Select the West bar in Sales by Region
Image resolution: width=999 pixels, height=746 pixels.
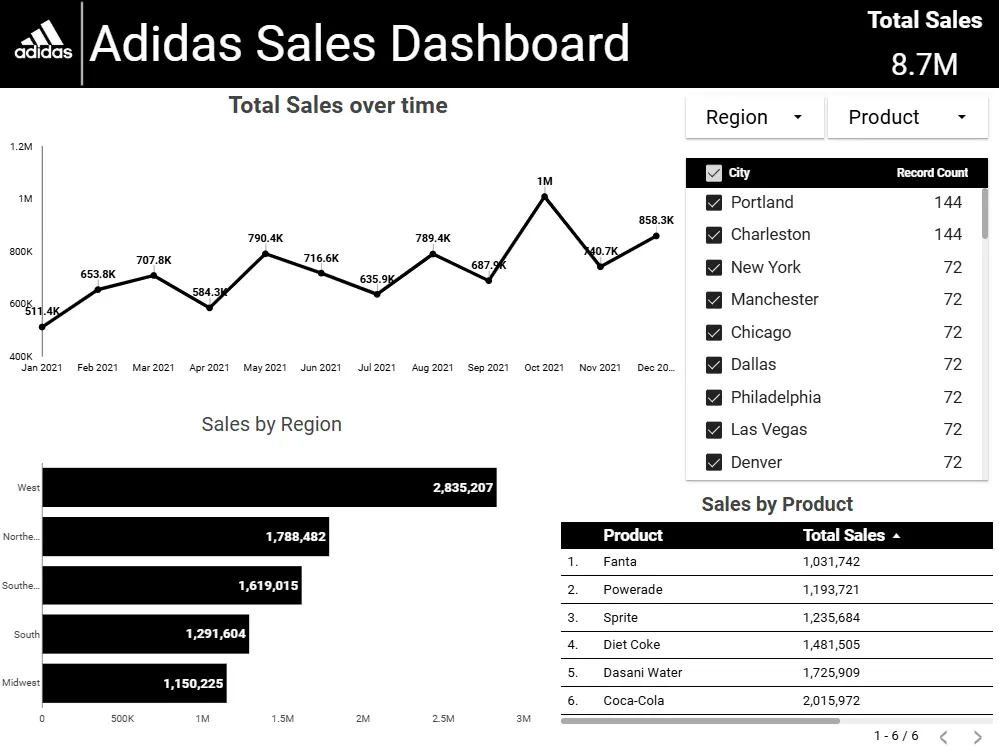269,487
